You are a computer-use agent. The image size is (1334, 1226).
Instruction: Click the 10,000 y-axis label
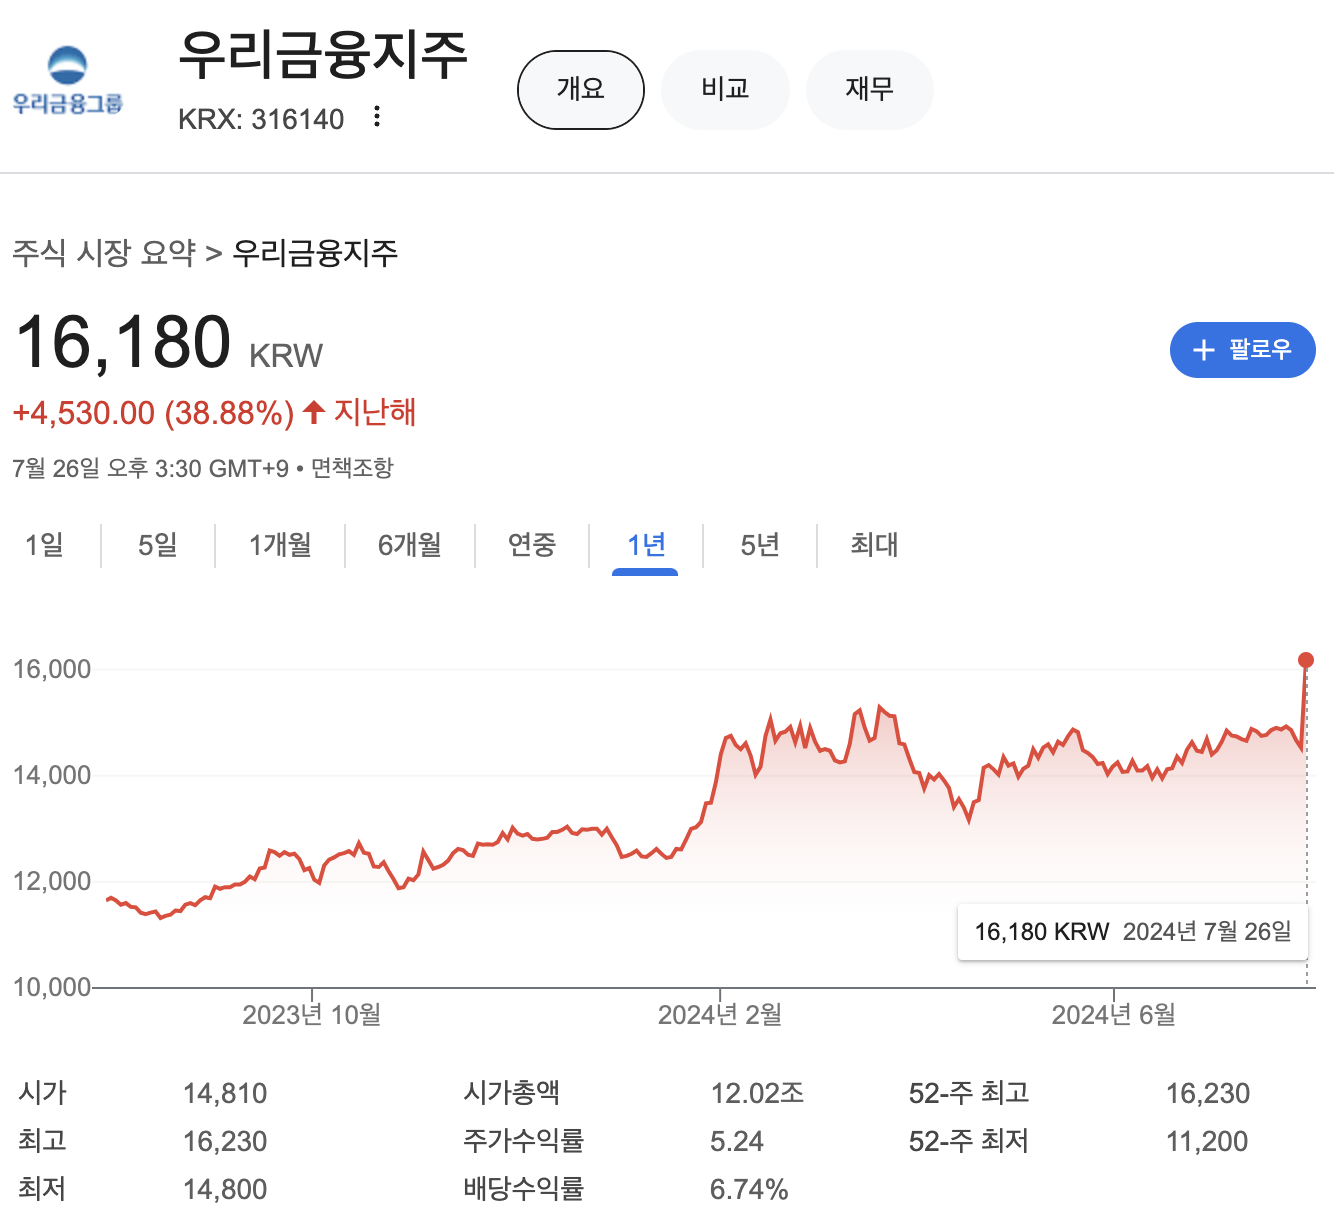pyautogui.click(x=52, y=987)
